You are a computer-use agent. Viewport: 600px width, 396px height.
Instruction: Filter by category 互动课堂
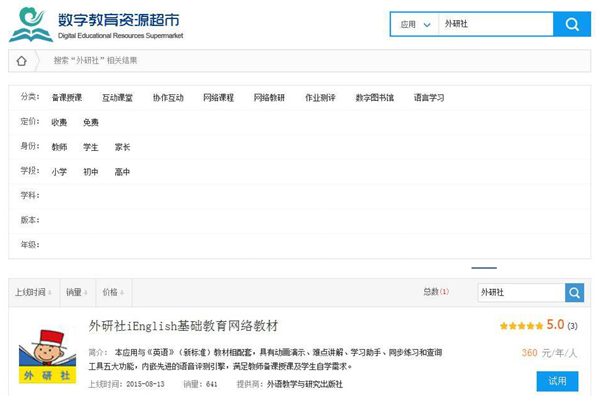(117, 98)
